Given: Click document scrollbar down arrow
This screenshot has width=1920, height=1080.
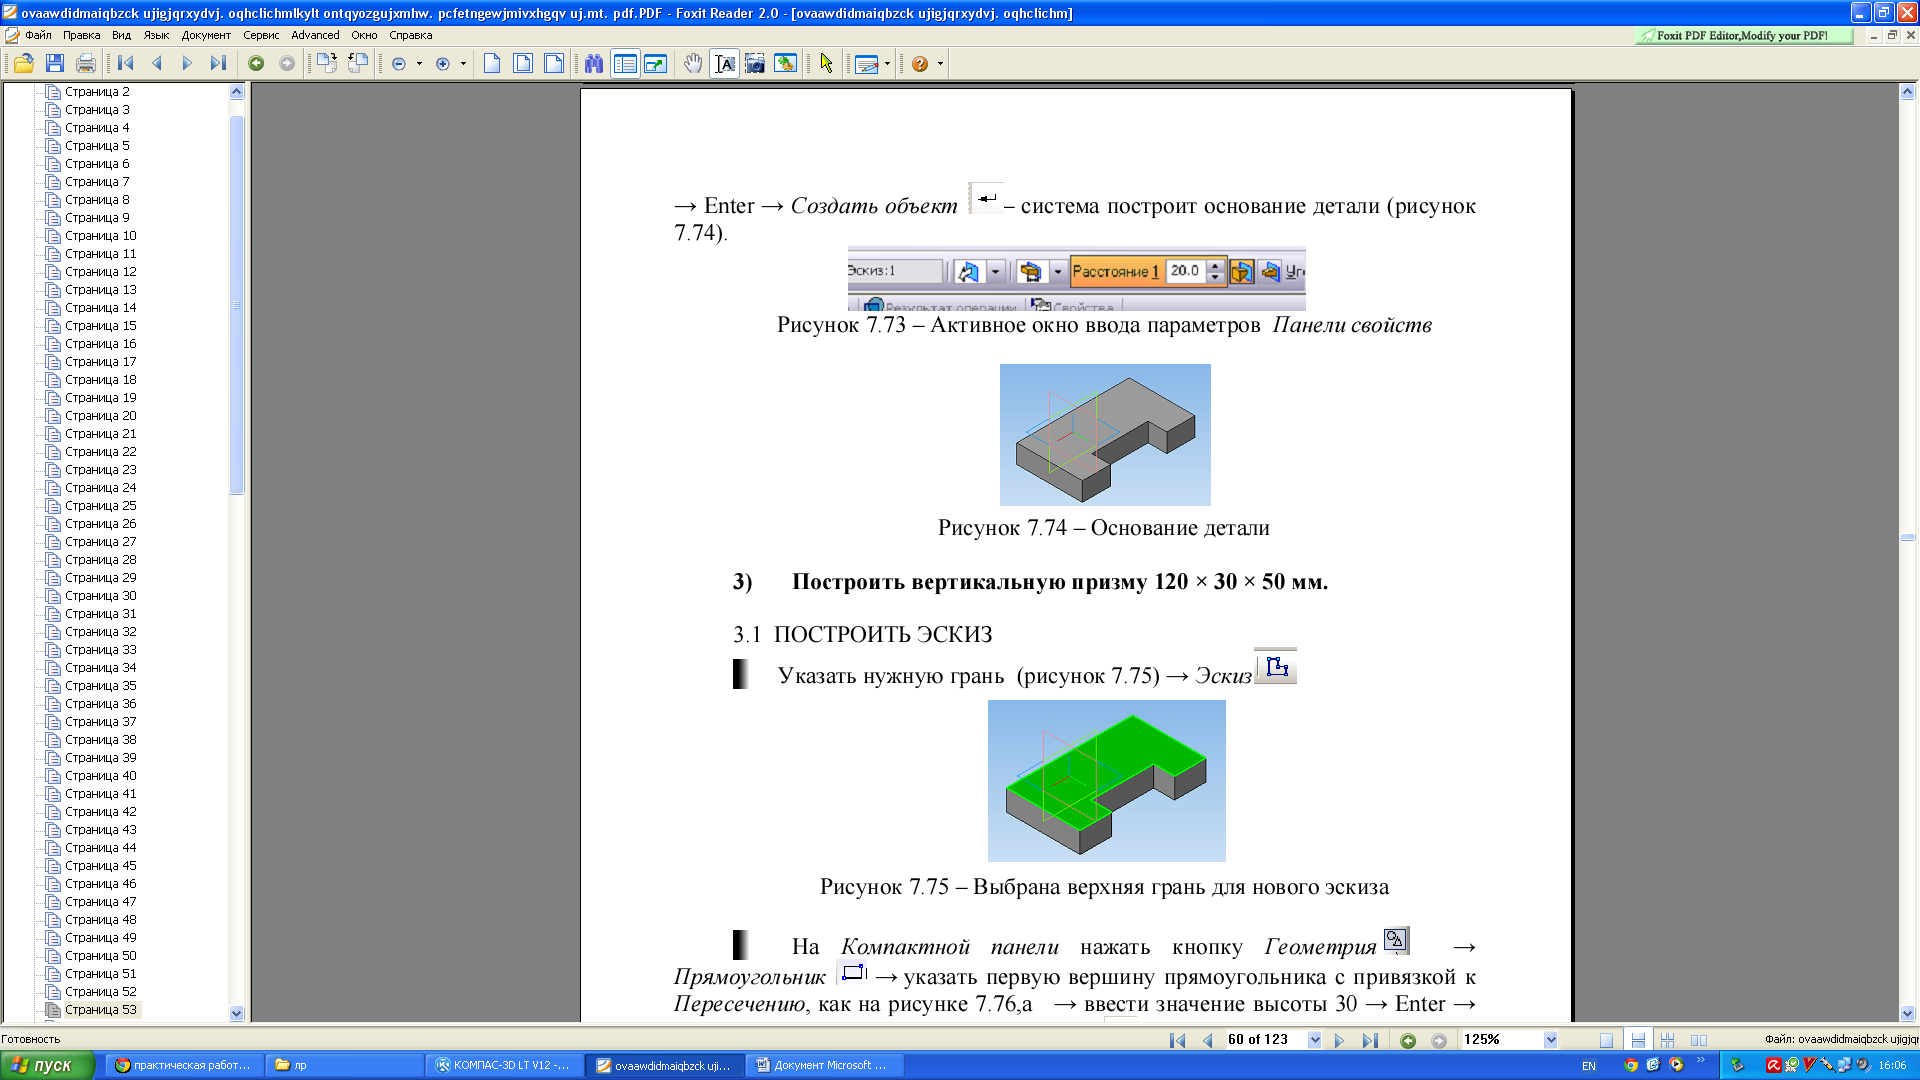Looking at the screenshot, I should tap(1907, 1013).
